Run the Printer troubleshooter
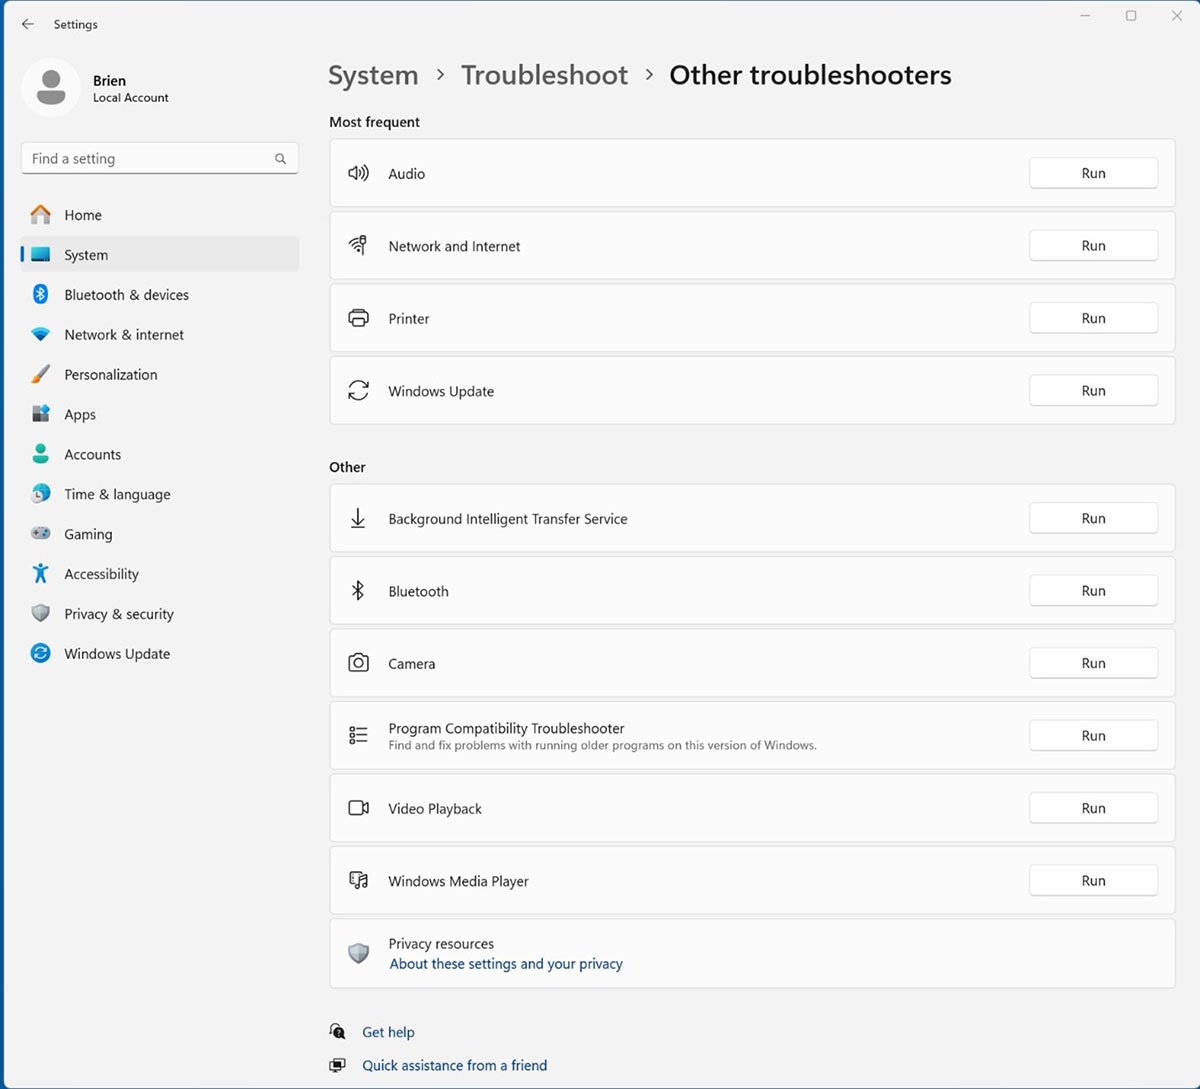 [x=1093, y=318]
